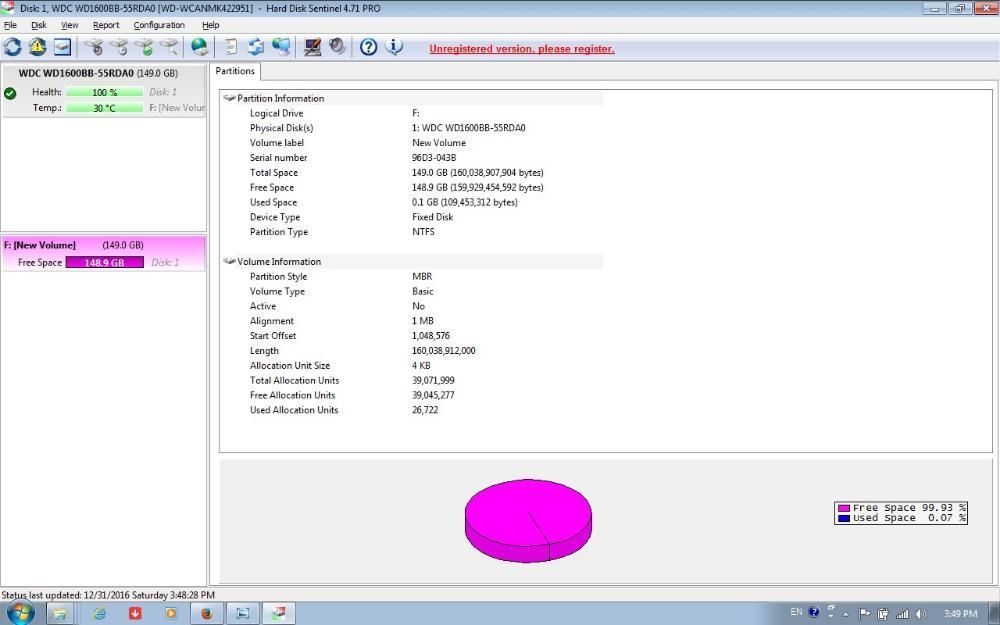The height and width of the screenshot is (625, 1000).
Task: Select the F: [New Volume] partition entry
Action: (103, 254)
